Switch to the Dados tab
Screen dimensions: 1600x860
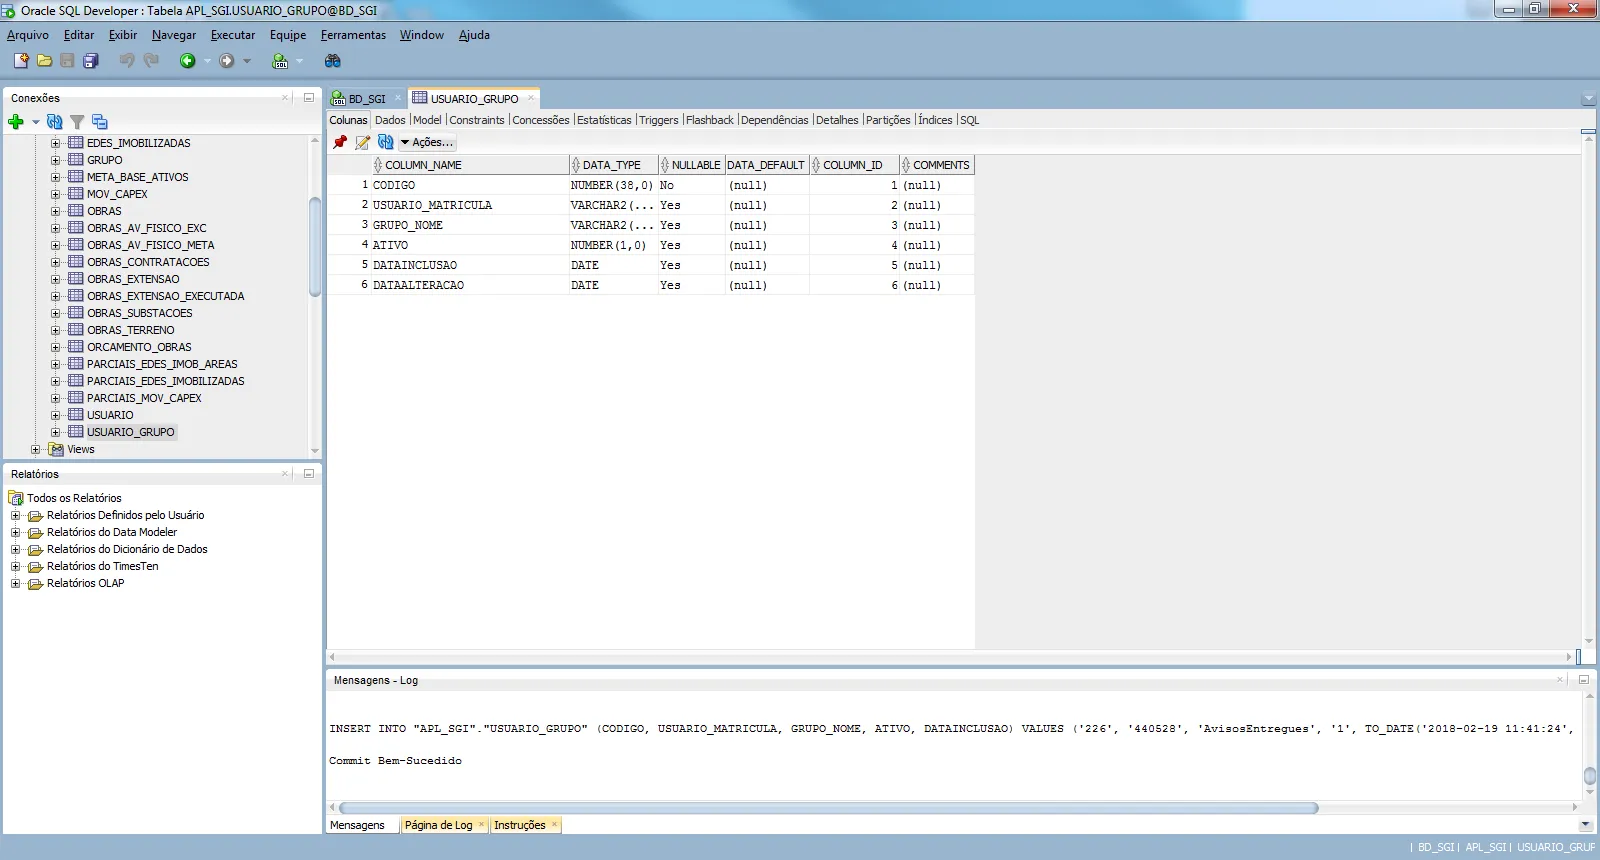click(x=390, y=120)
